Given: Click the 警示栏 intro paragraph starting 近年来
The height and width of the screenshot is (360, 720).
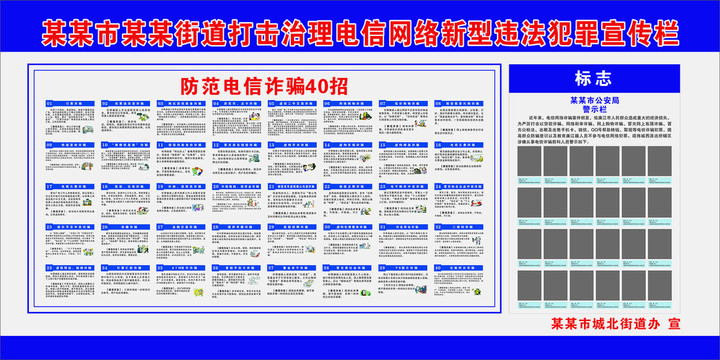Looking at the screenshot, I should (595, 129).
